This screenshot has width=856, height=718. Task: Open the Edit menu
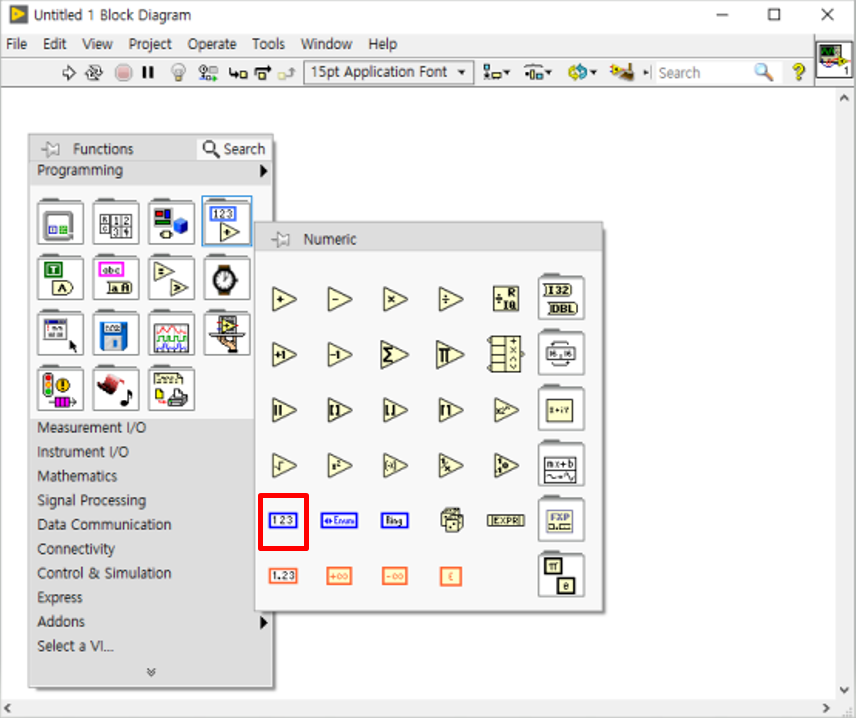pyautogui.click(x=55, y=44)
